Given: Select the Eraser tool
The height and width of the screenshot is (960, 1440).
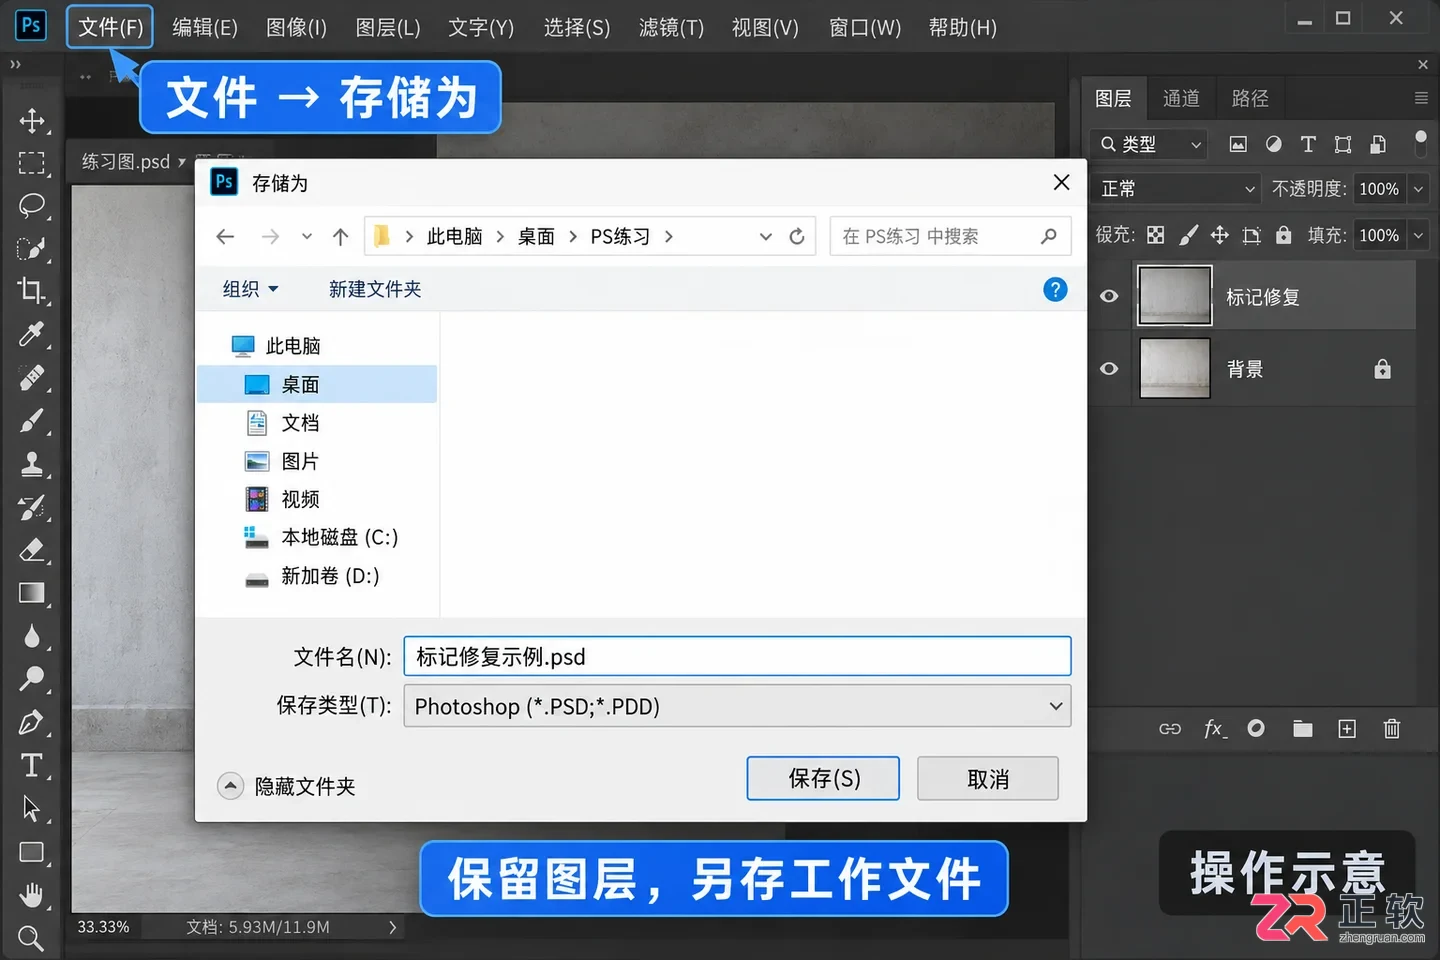Looking at the screenshot, I should pyautogui.click(x=32, y=550).
